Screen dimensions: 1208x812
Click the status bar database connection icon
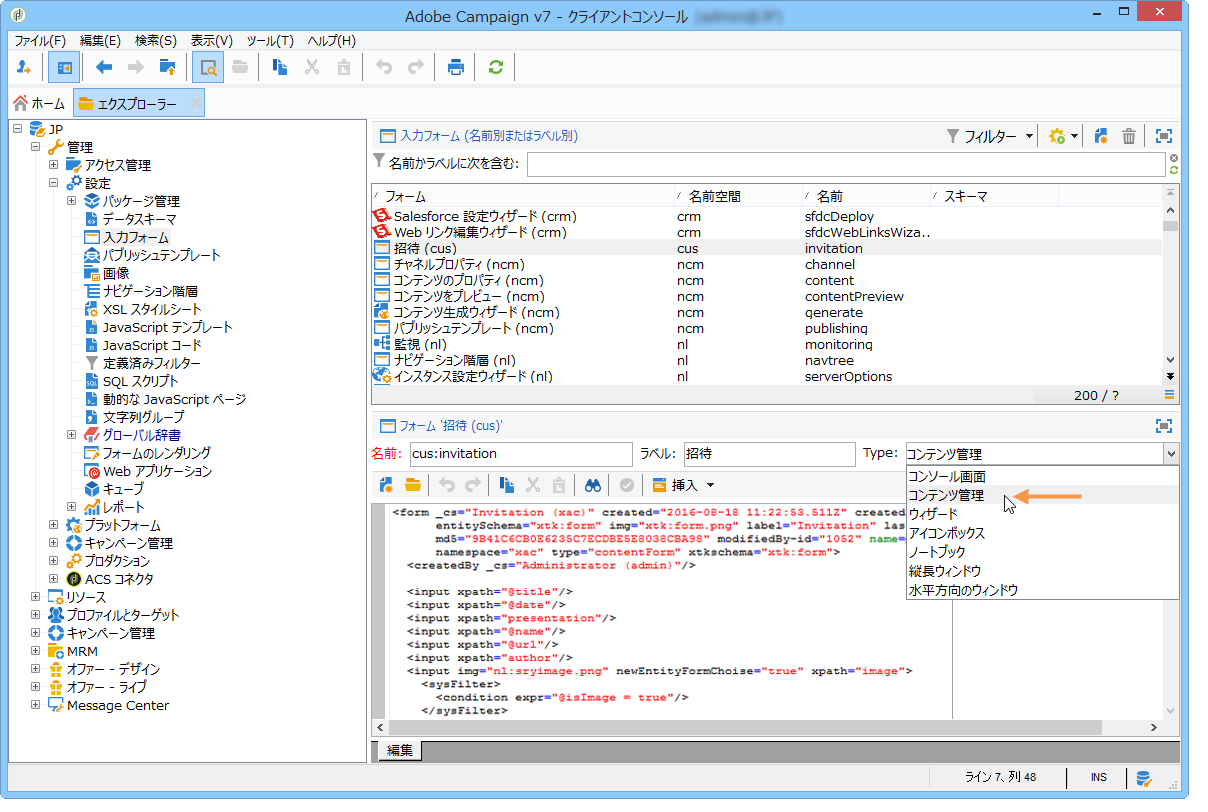[1145, 777]
